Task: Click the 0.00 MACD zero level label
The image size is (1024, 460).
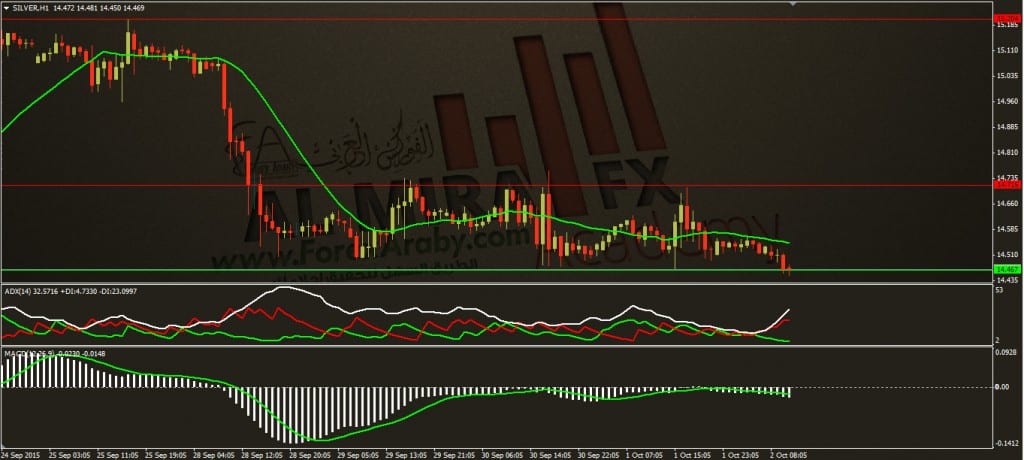Action: [1002, 387]
